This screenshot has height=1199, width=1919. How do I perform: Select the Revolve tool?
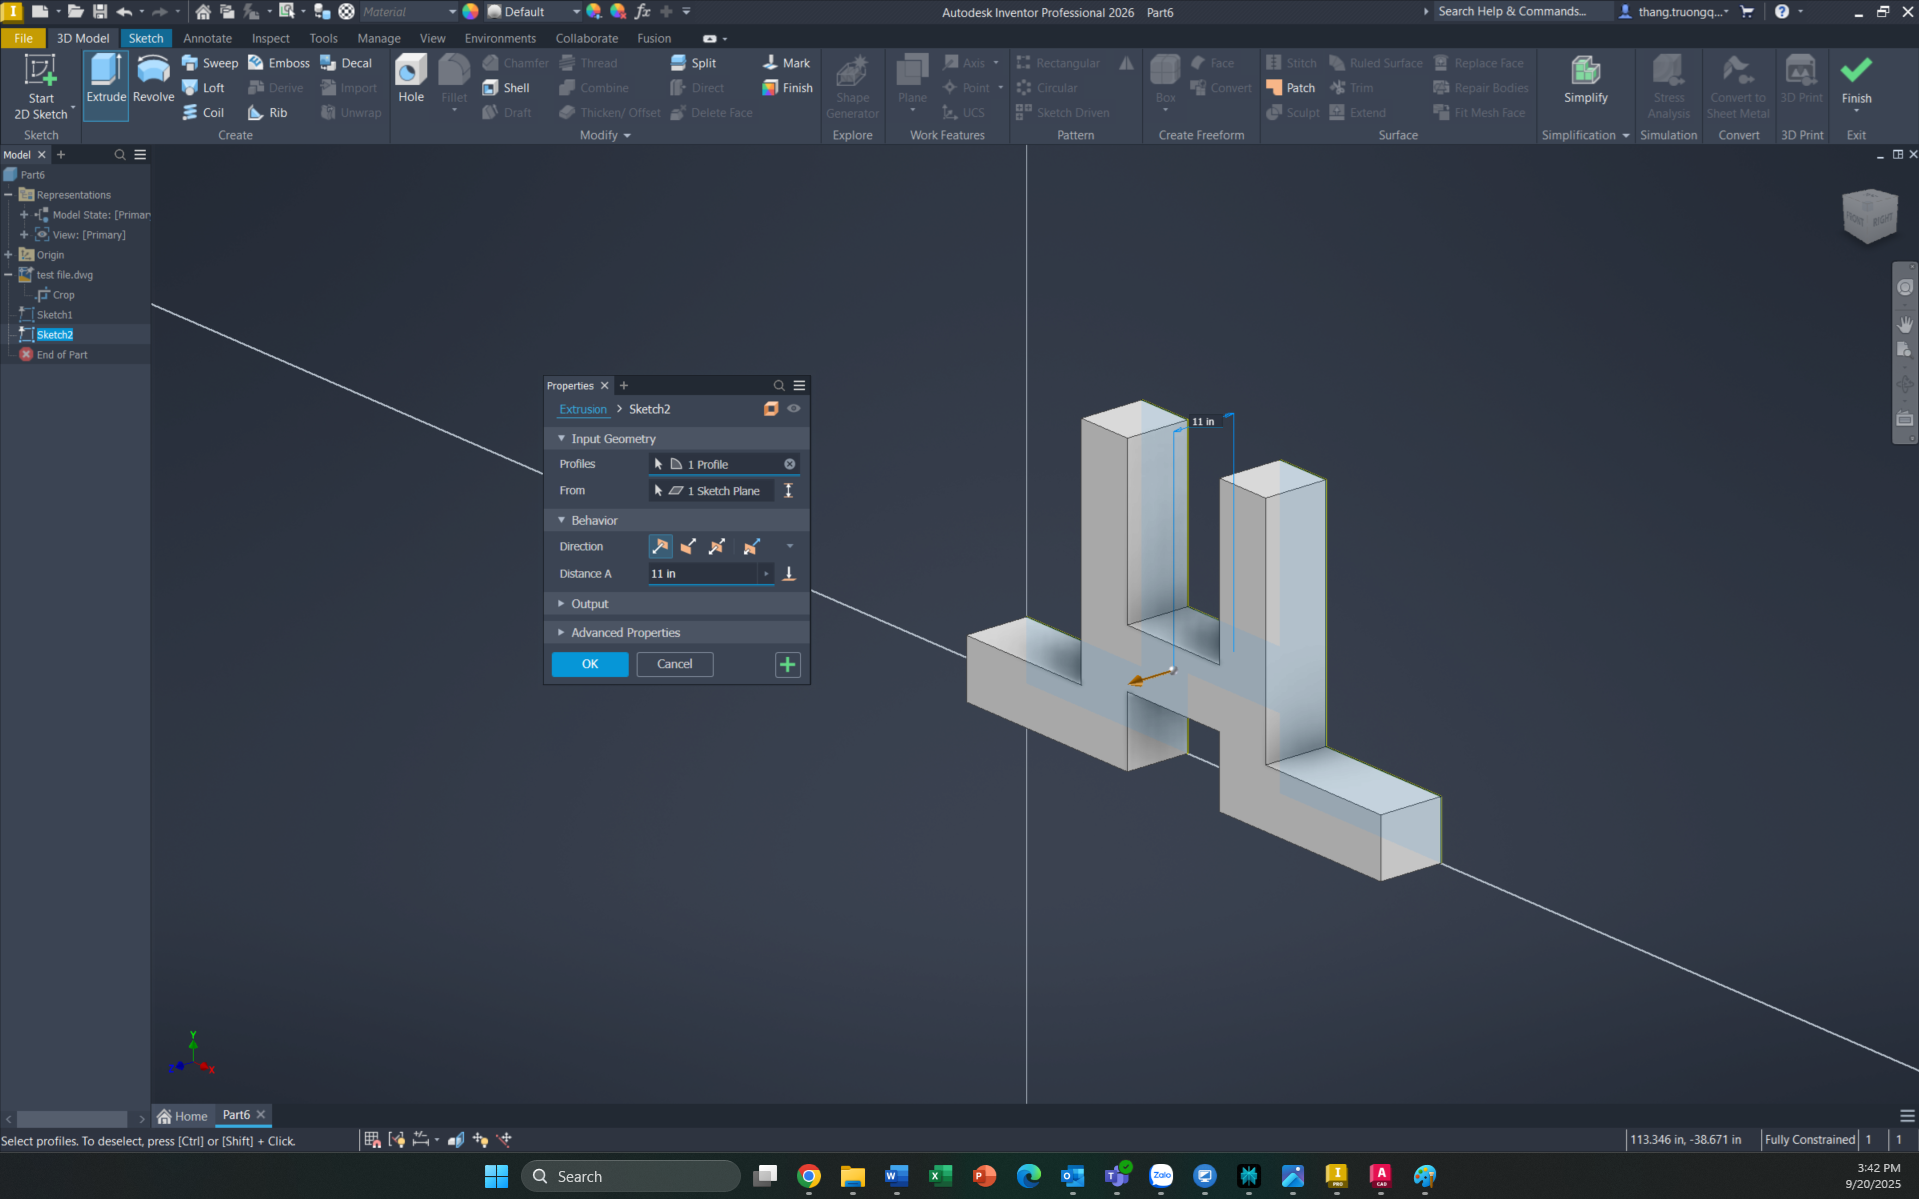[153, 80]
